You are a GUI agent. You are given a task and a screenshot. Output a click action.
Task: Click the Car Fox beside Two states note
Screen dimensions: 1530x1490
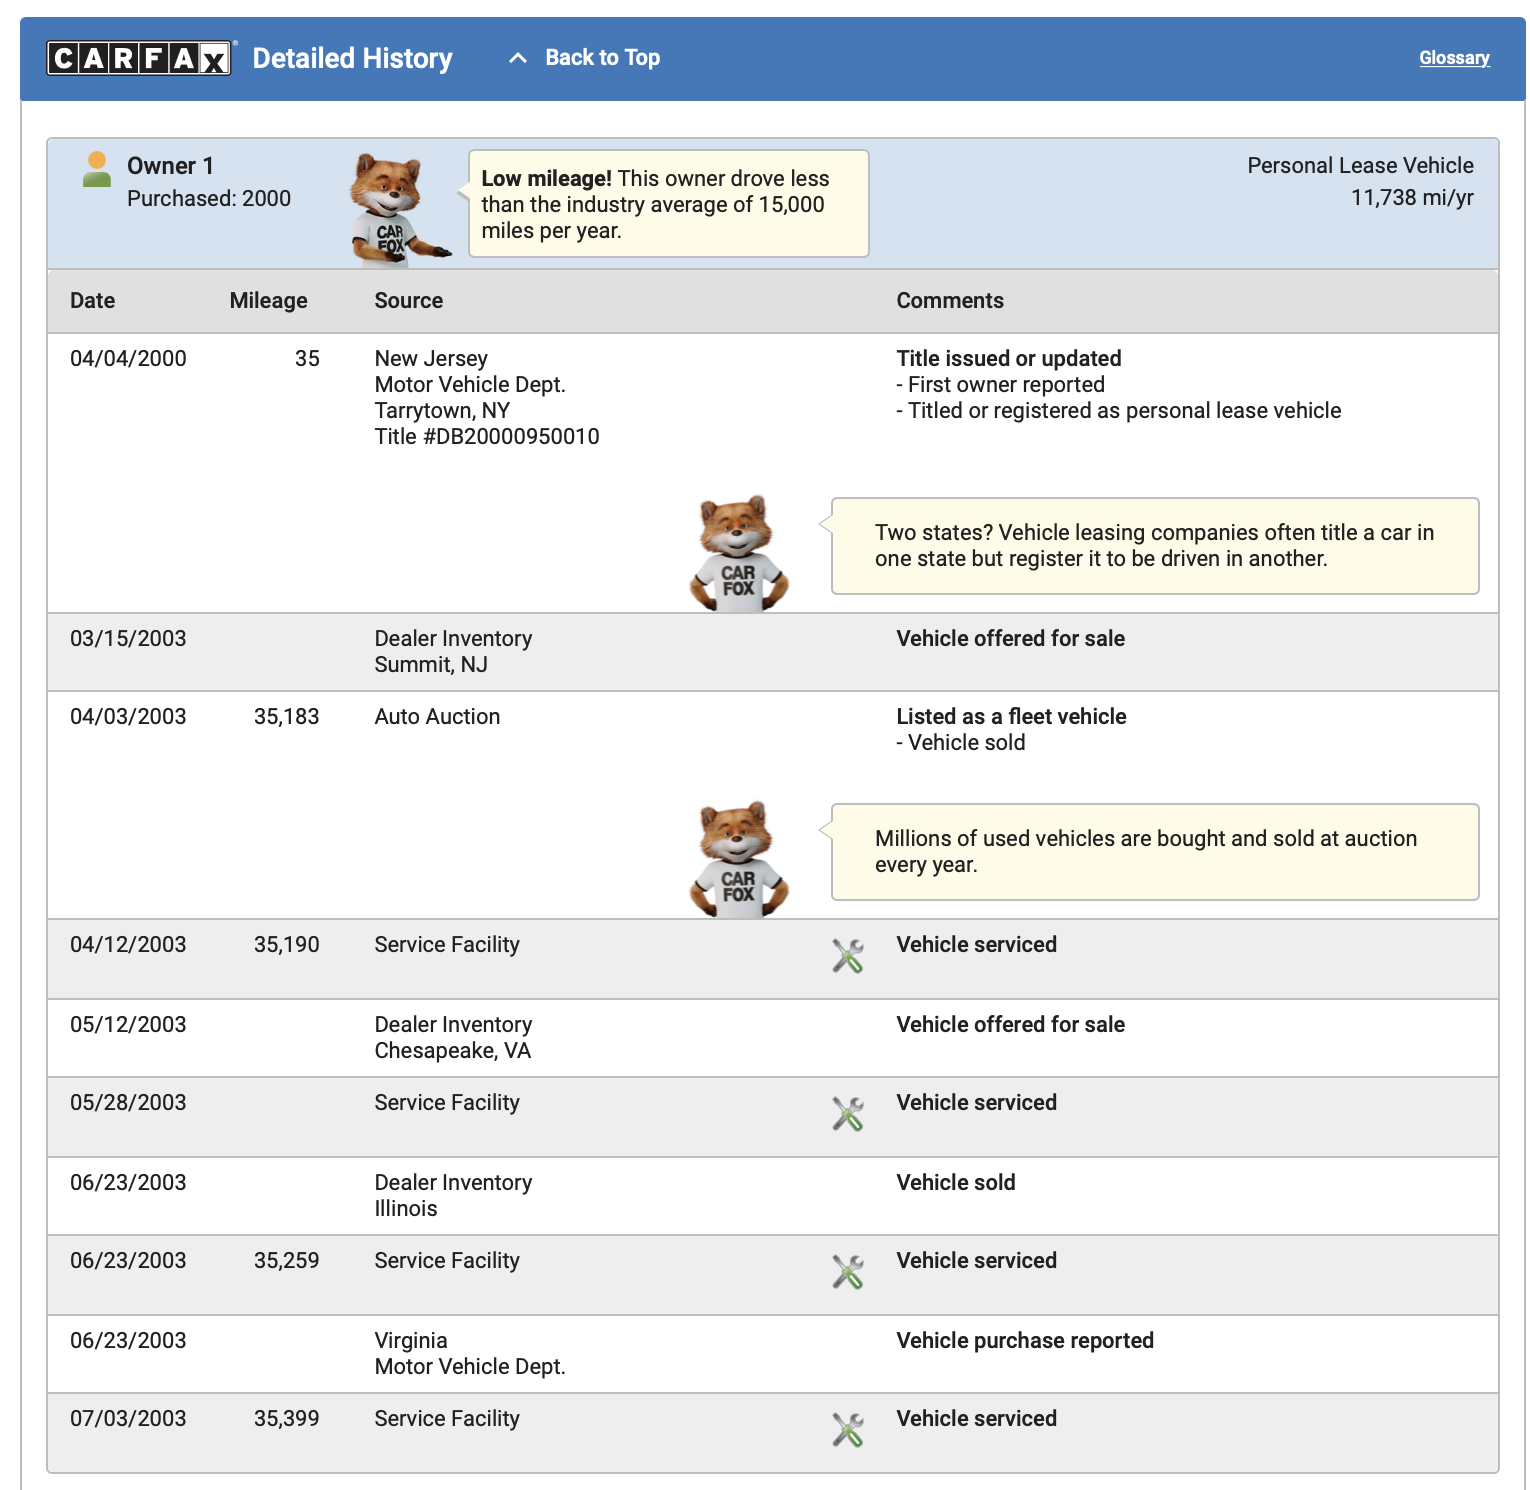click(739, 554)
